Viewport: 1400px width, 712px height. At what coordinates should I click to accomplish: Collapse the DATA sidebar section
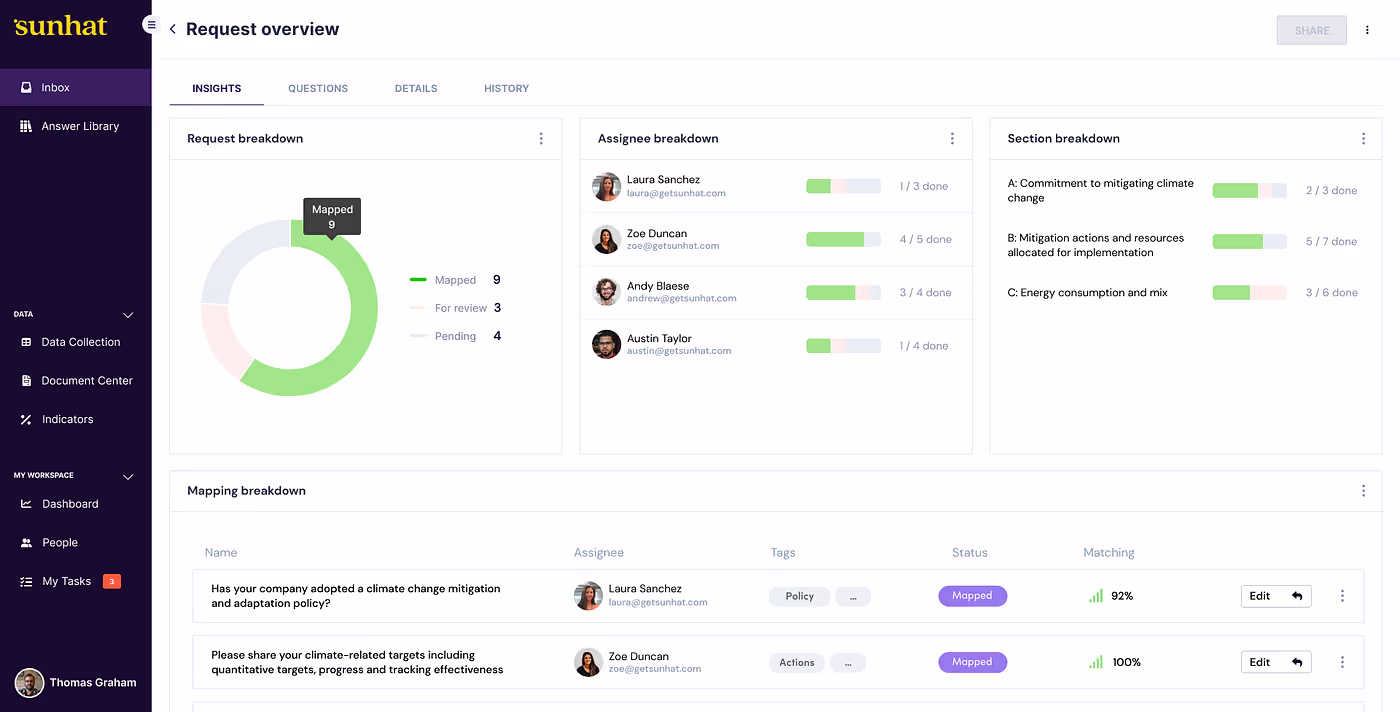(128, 315)
